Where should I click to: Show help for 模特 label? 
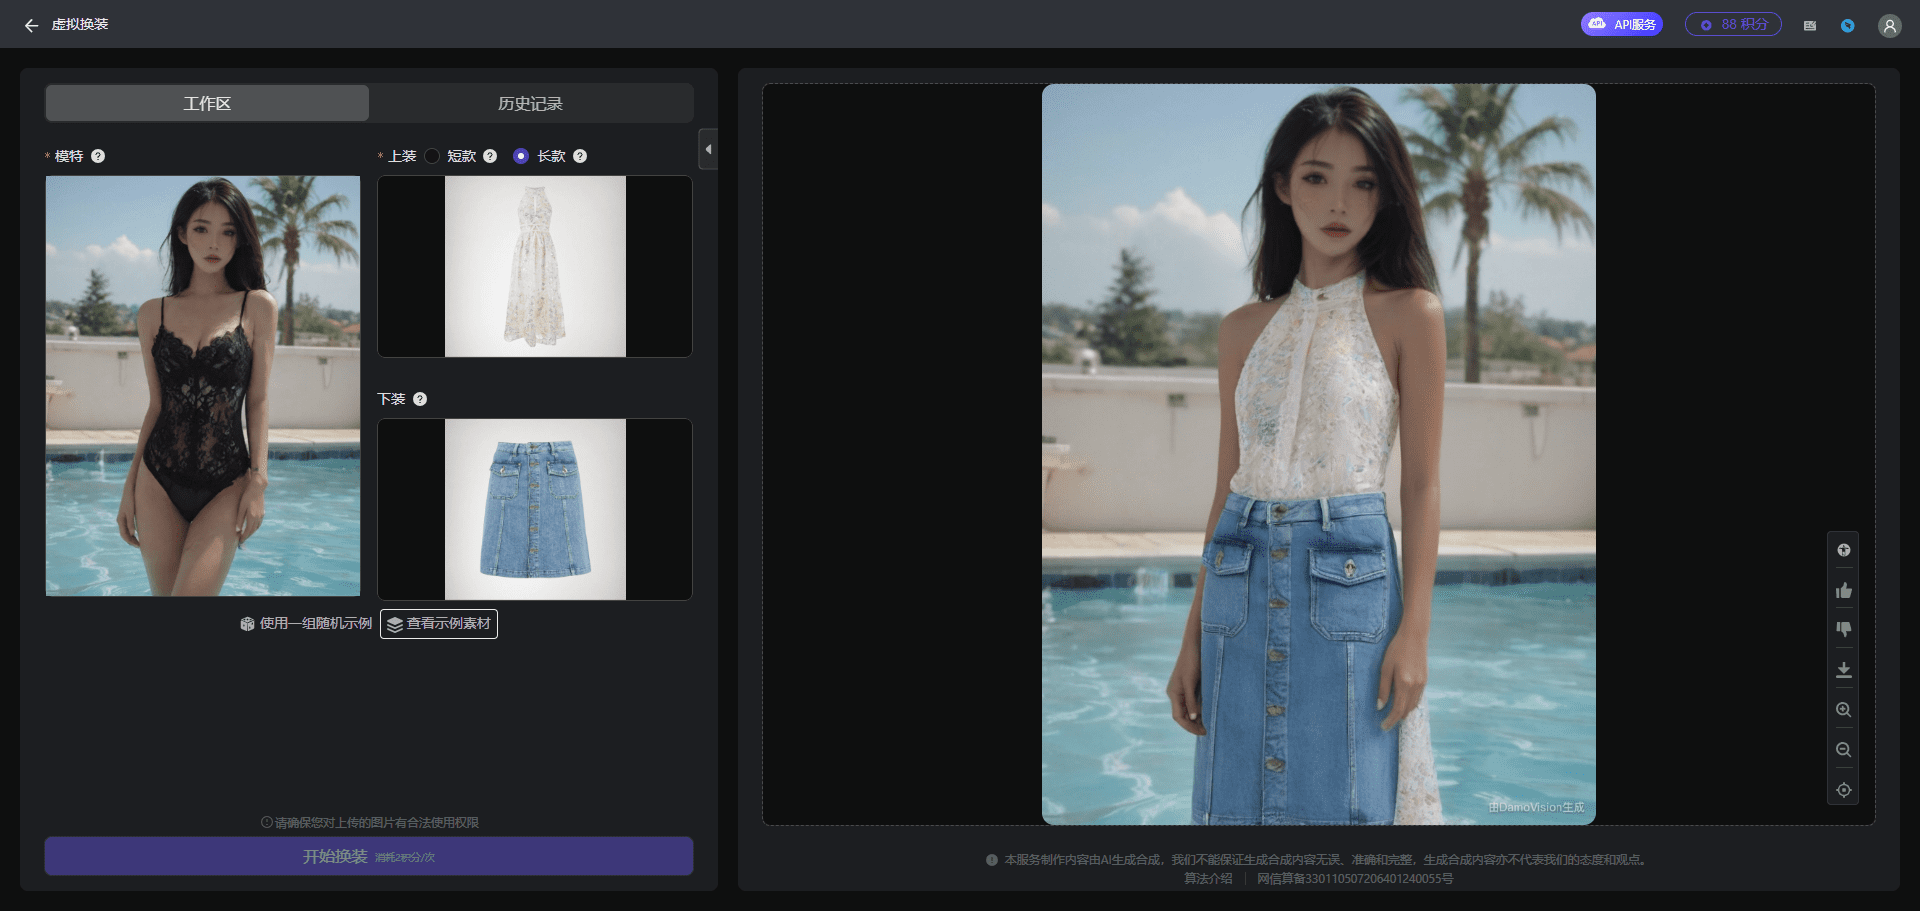98,156
